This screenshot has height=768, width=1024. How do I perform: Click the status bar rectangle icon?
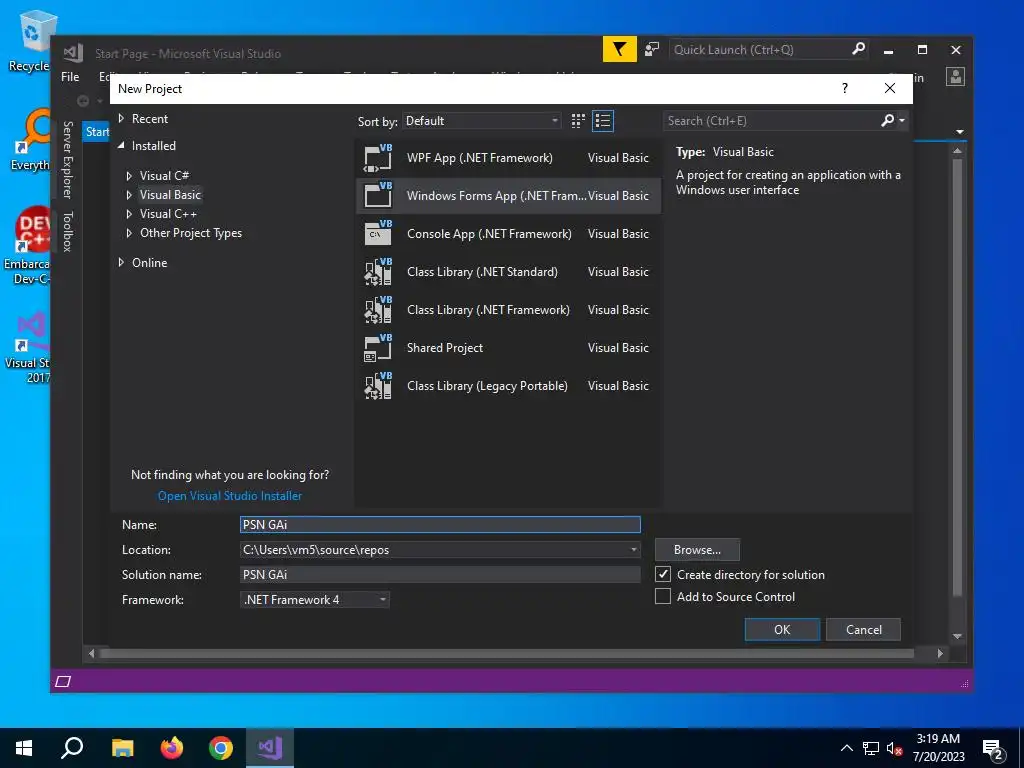tap(63, 681)
